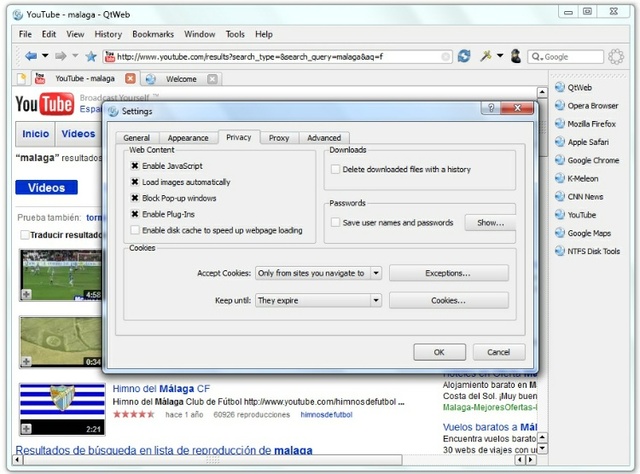
Task: Click Show... passwords button
Action: tap(490, 223)
